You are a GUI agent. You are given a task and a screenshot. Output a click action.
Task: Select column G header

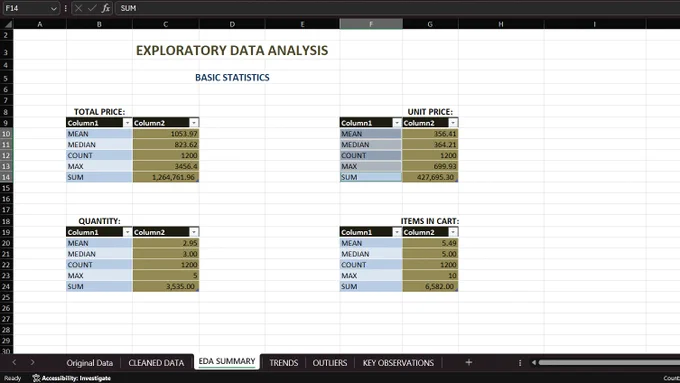pos(430,24)
